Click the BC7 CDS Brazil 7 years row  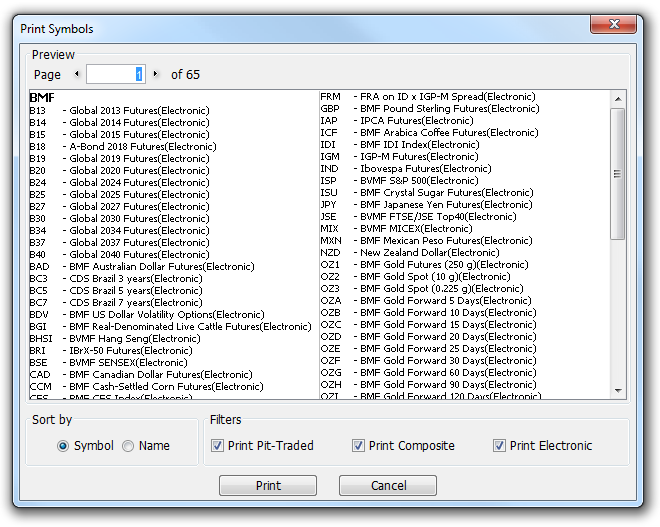click(x=116, y=303)
